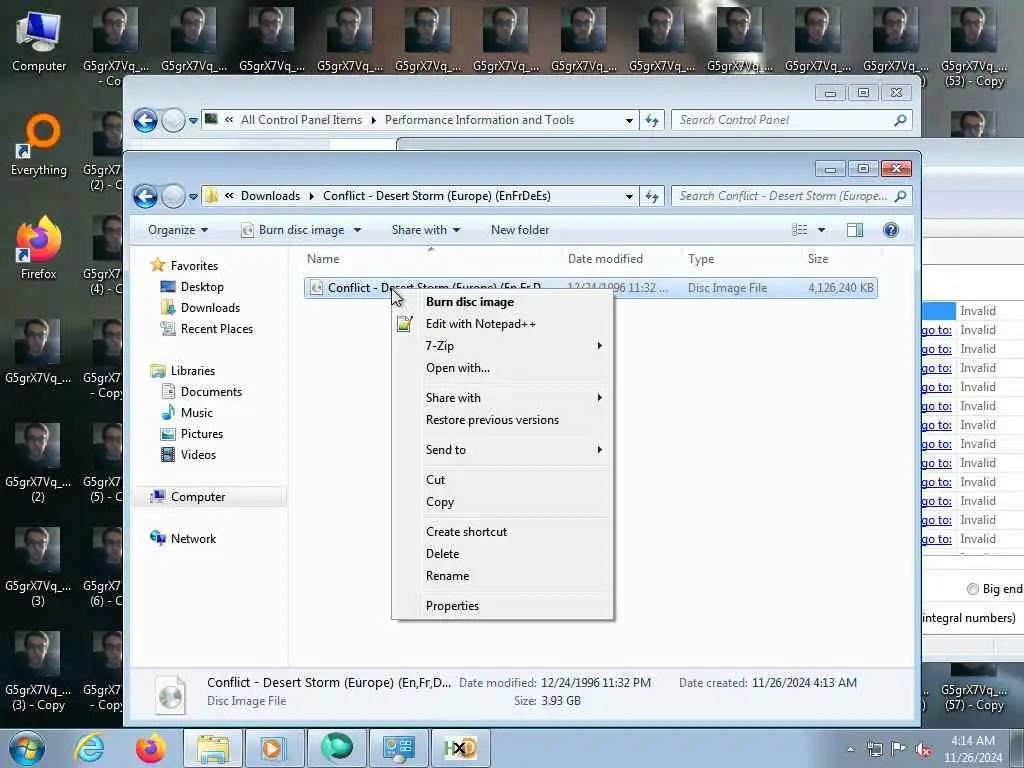Open Downloads in navigation pane
The width and height of the screenshot is (1024, 768).
[x=210, y=308]
